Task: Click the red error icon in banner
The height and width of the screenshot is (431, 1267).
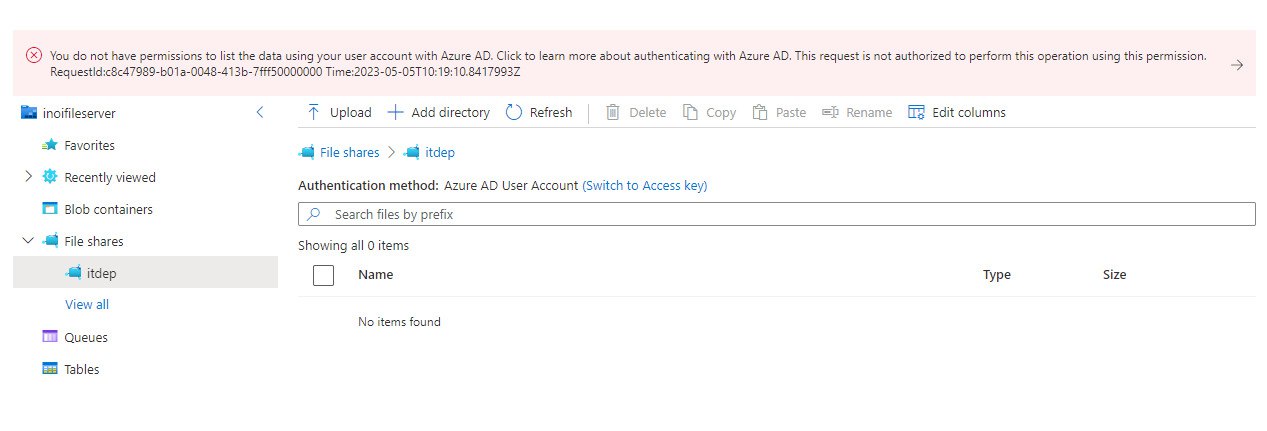Action: [x=33, y=56]
